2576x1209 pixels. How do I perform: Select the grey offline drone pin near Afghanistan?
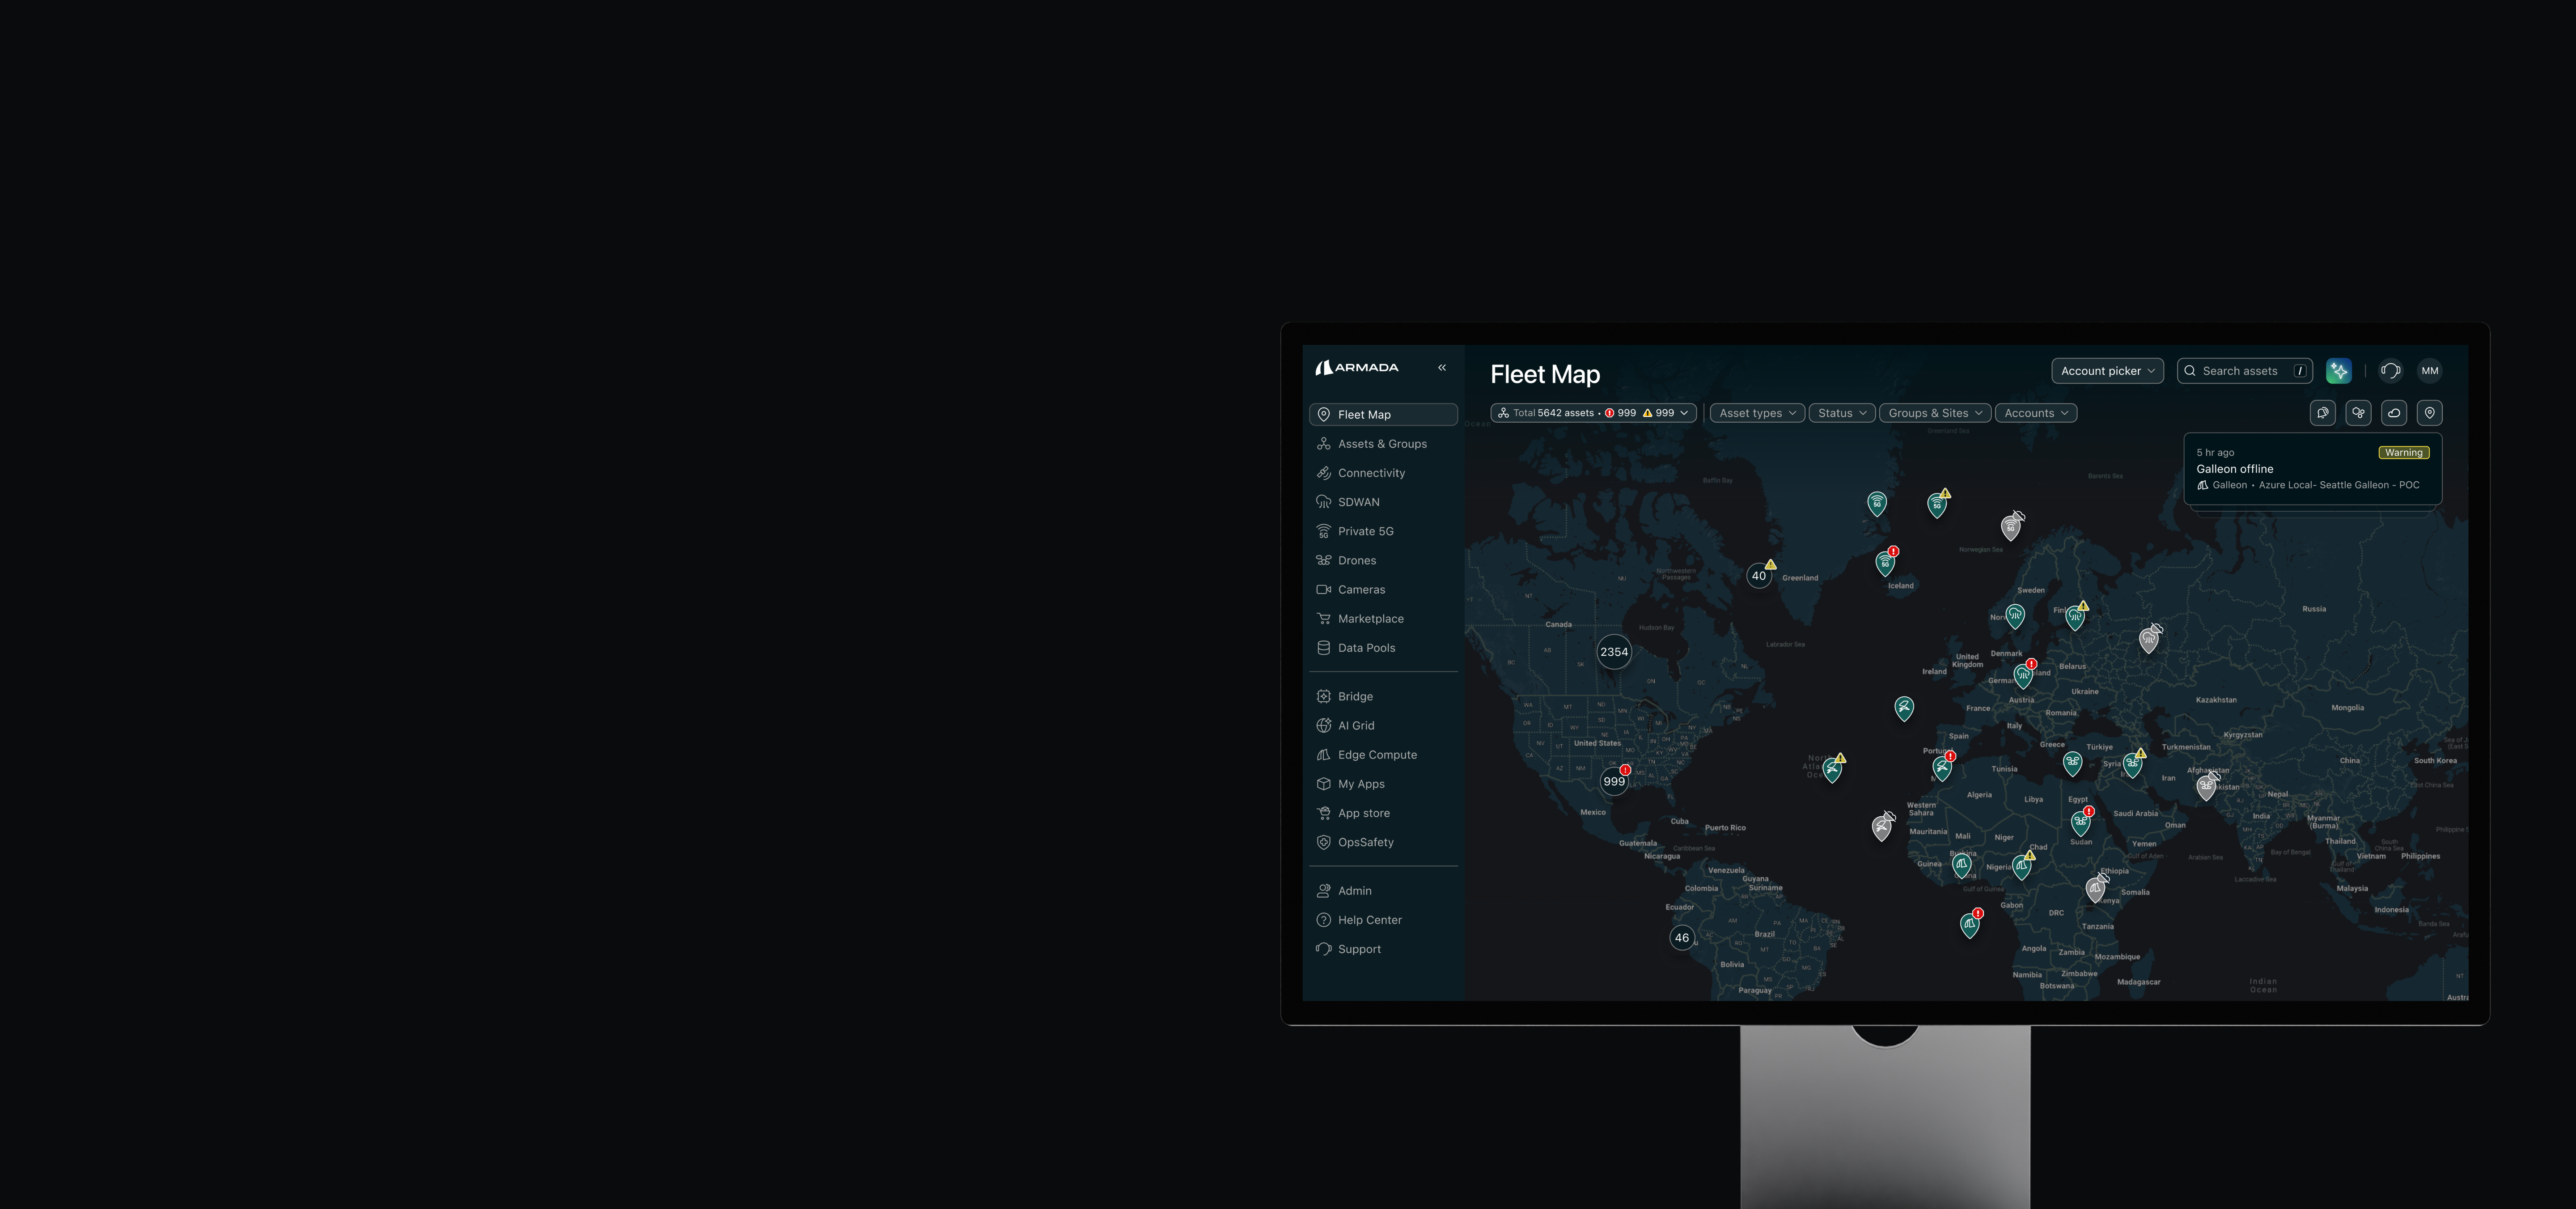(2207, 787)
